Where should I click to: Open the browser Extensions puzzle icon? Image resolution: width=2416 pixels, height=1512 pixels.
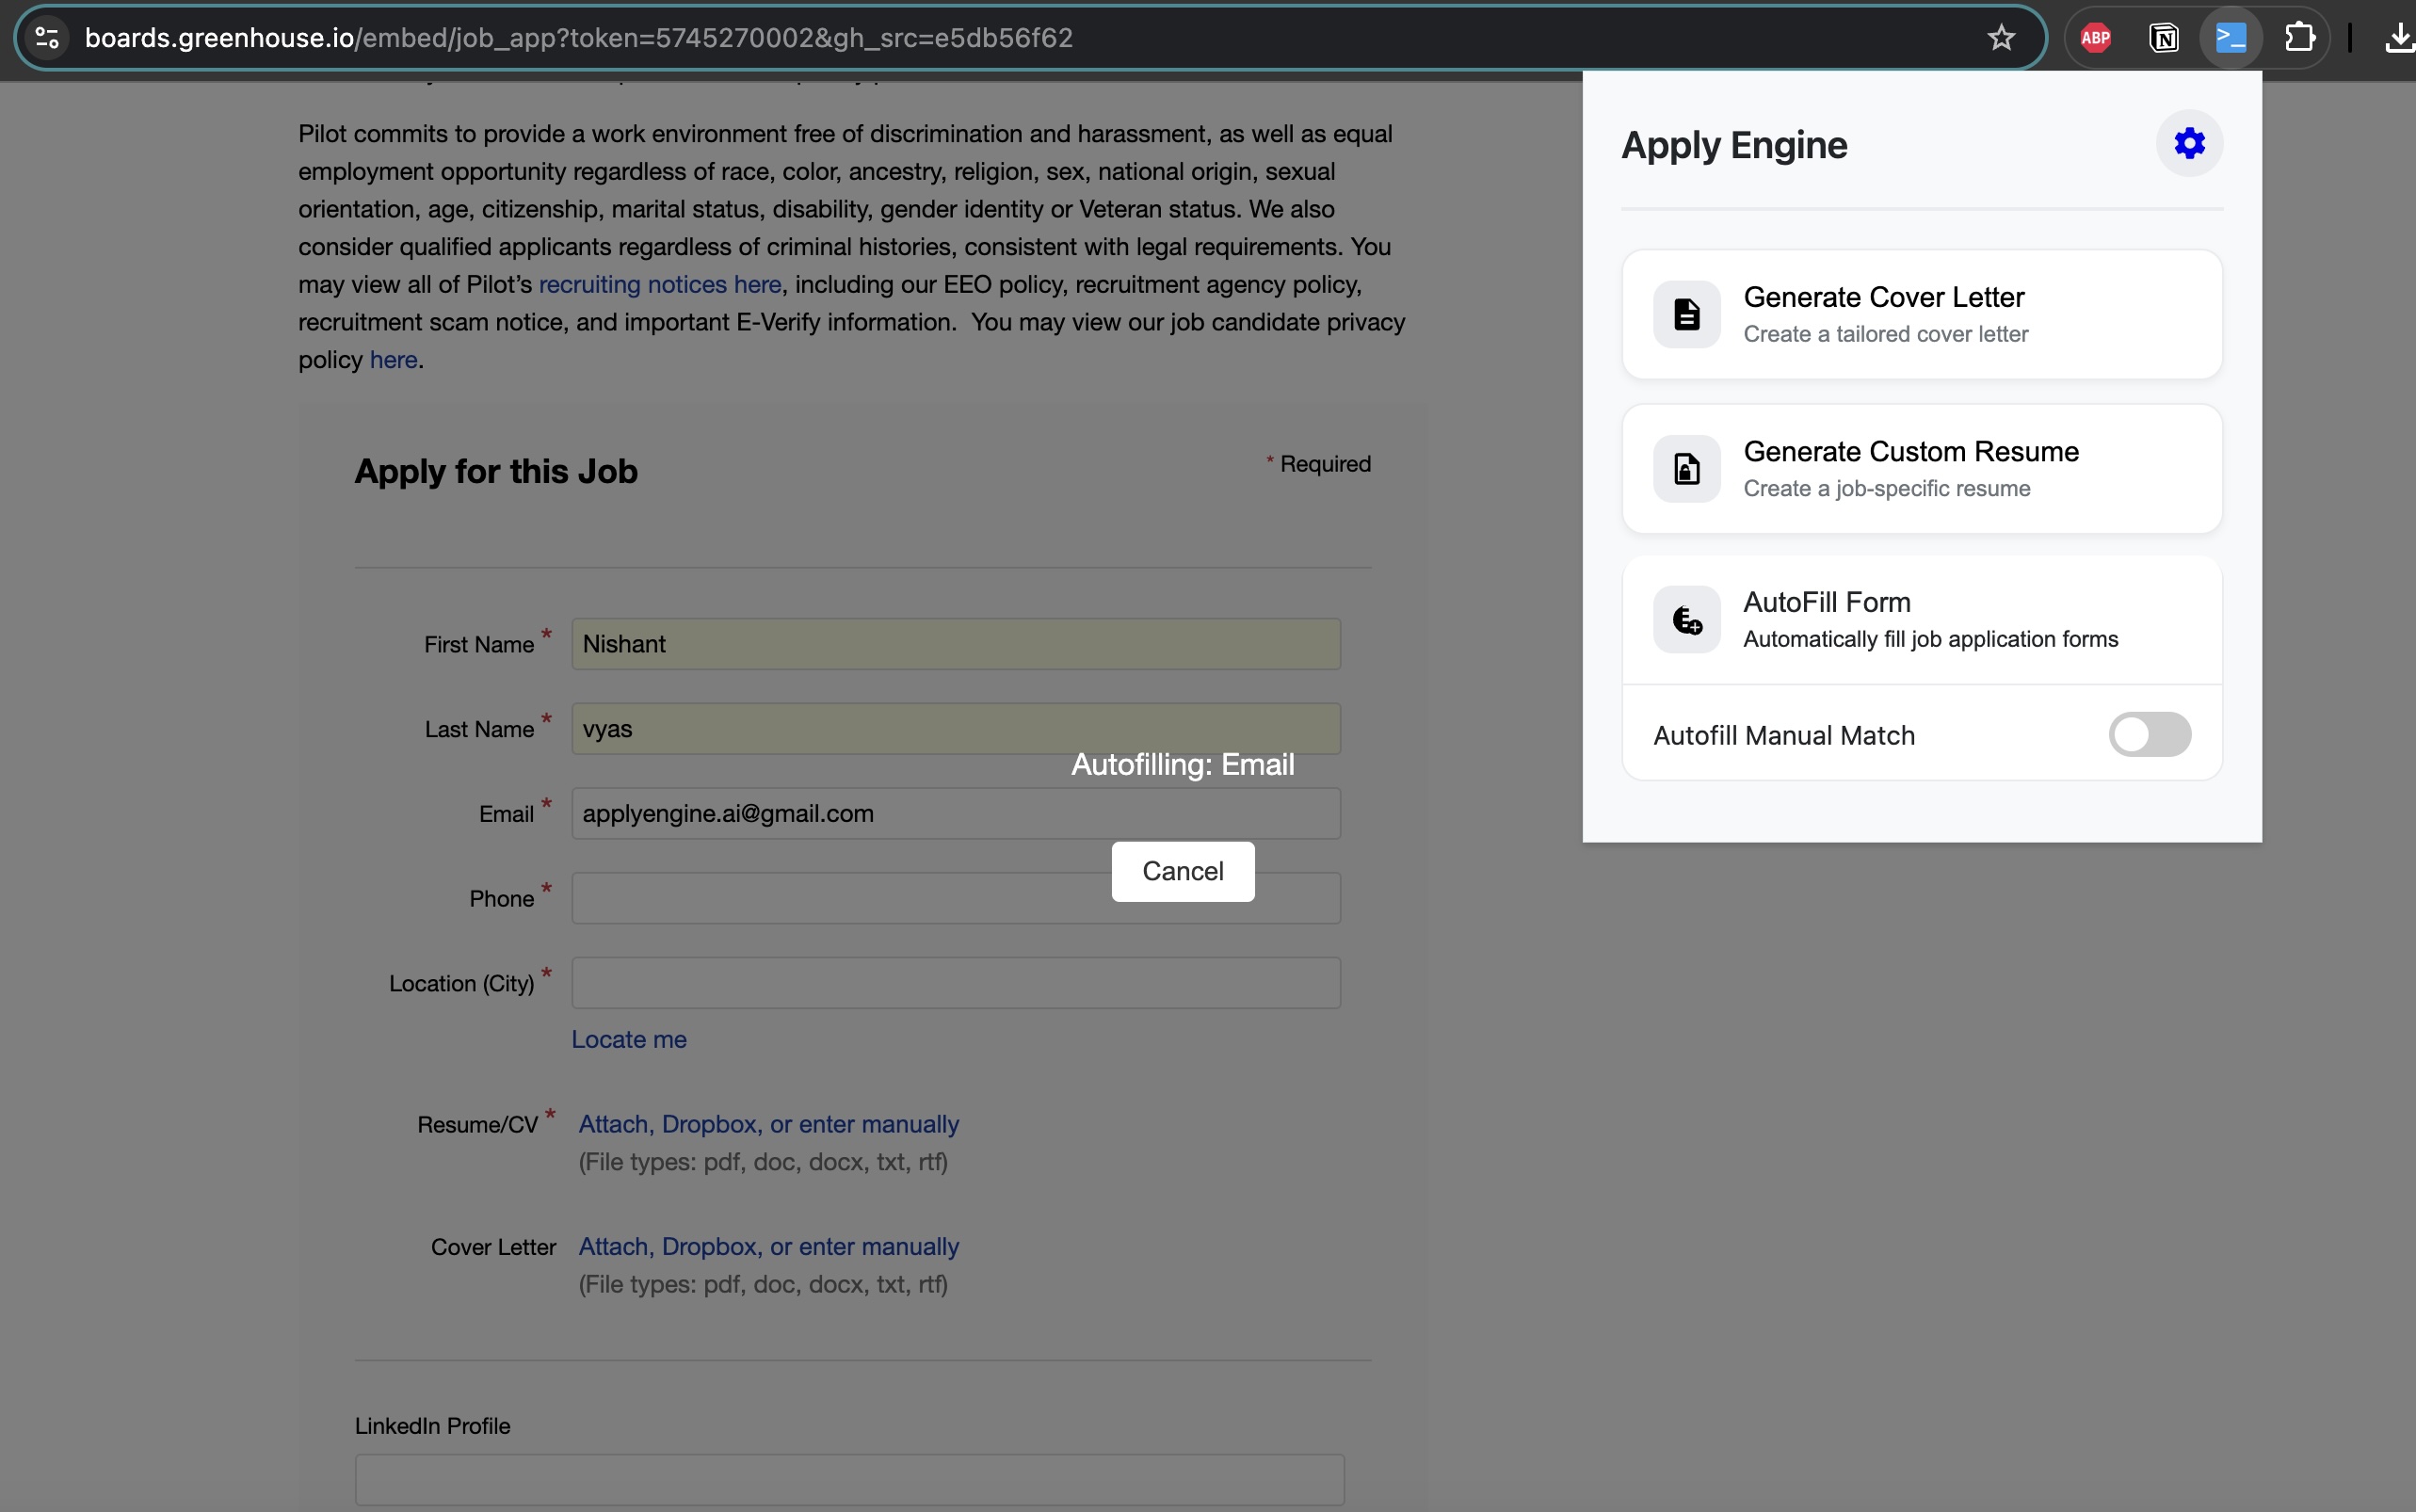click(2299, 38)
